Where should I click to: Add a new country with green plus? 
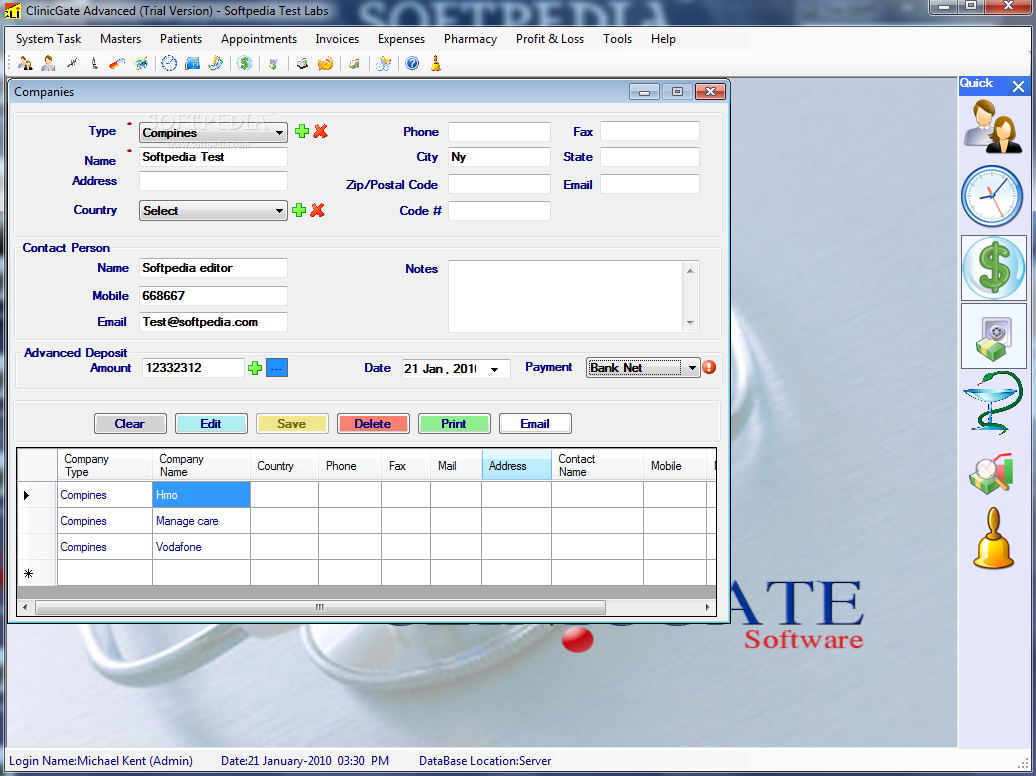(x=299, y=210)
